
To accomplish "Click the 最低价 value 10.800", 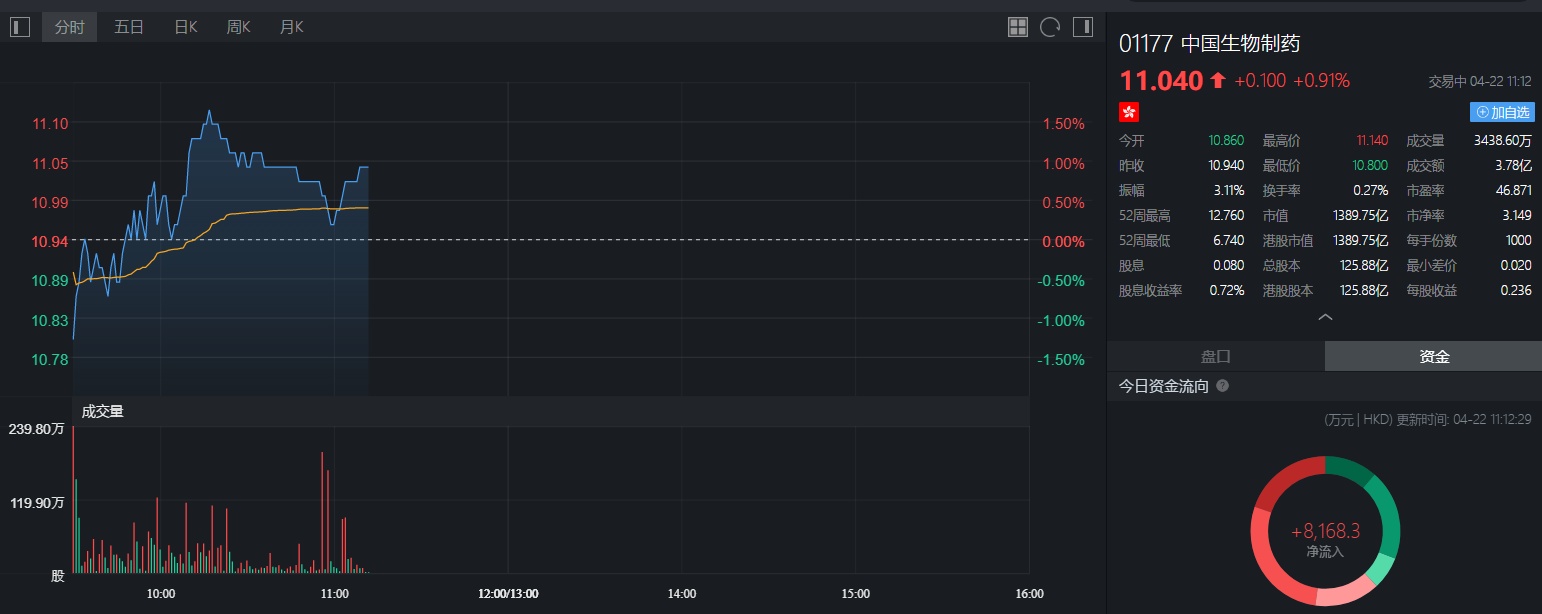I will pos(1370,166).
